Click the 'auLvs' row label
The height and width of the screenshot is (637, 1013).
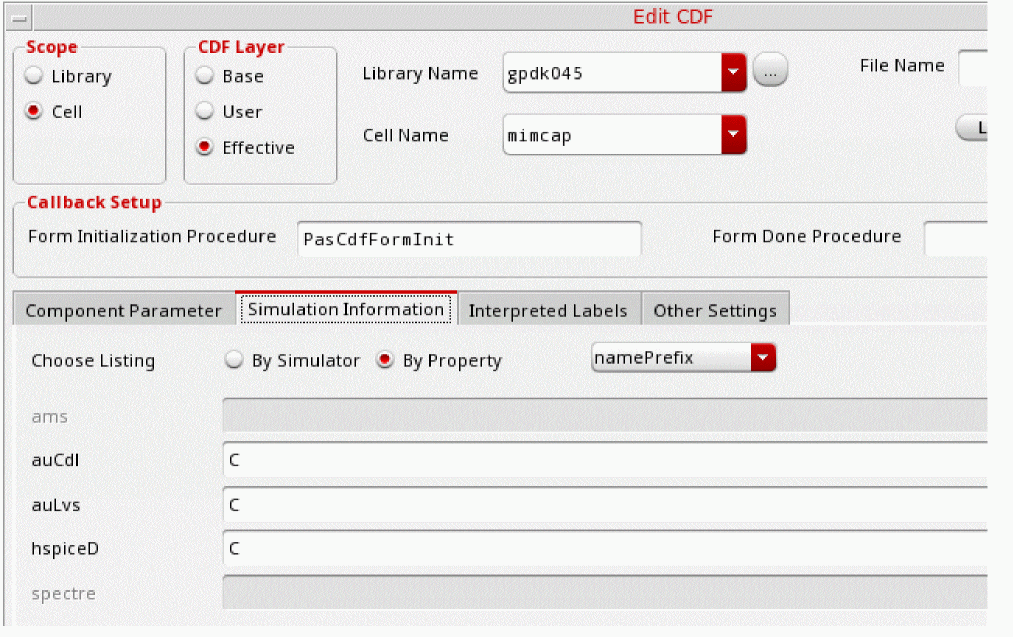click(56, 505)
